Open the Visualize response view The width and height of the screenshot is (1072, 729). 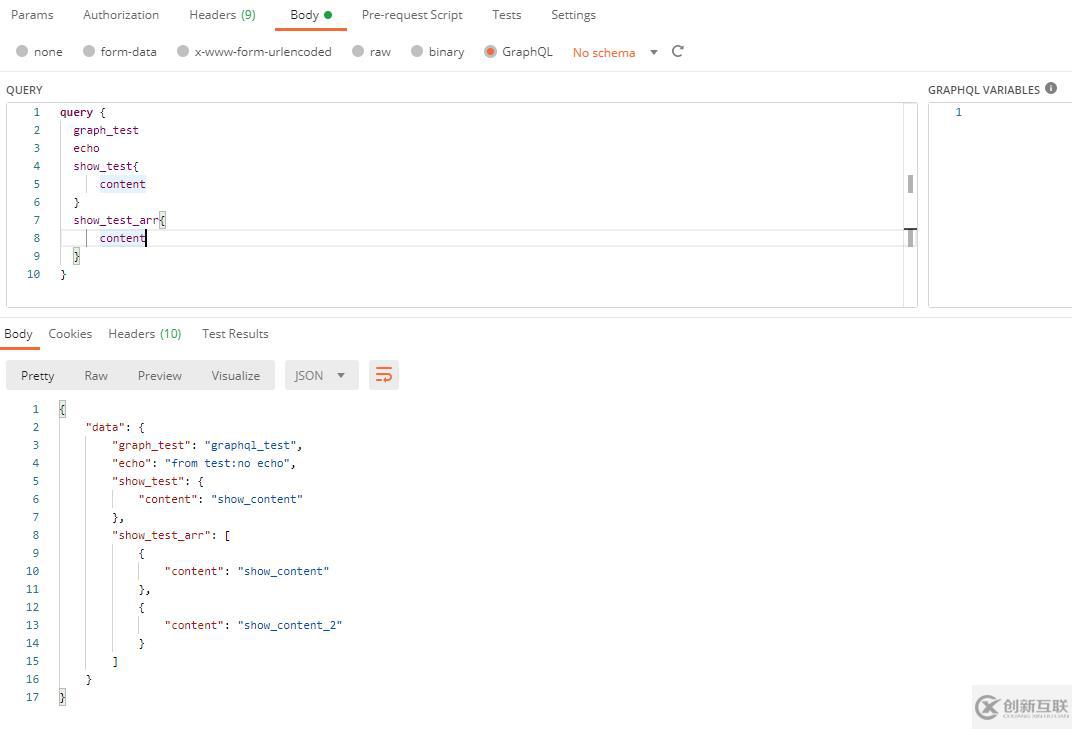coord(236,375)
